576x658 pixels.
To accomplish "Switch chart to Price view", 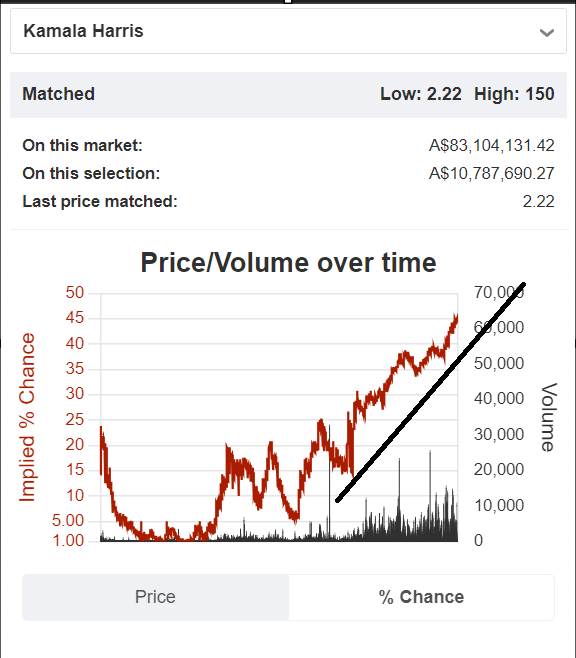I will click(x=156, y=597).
